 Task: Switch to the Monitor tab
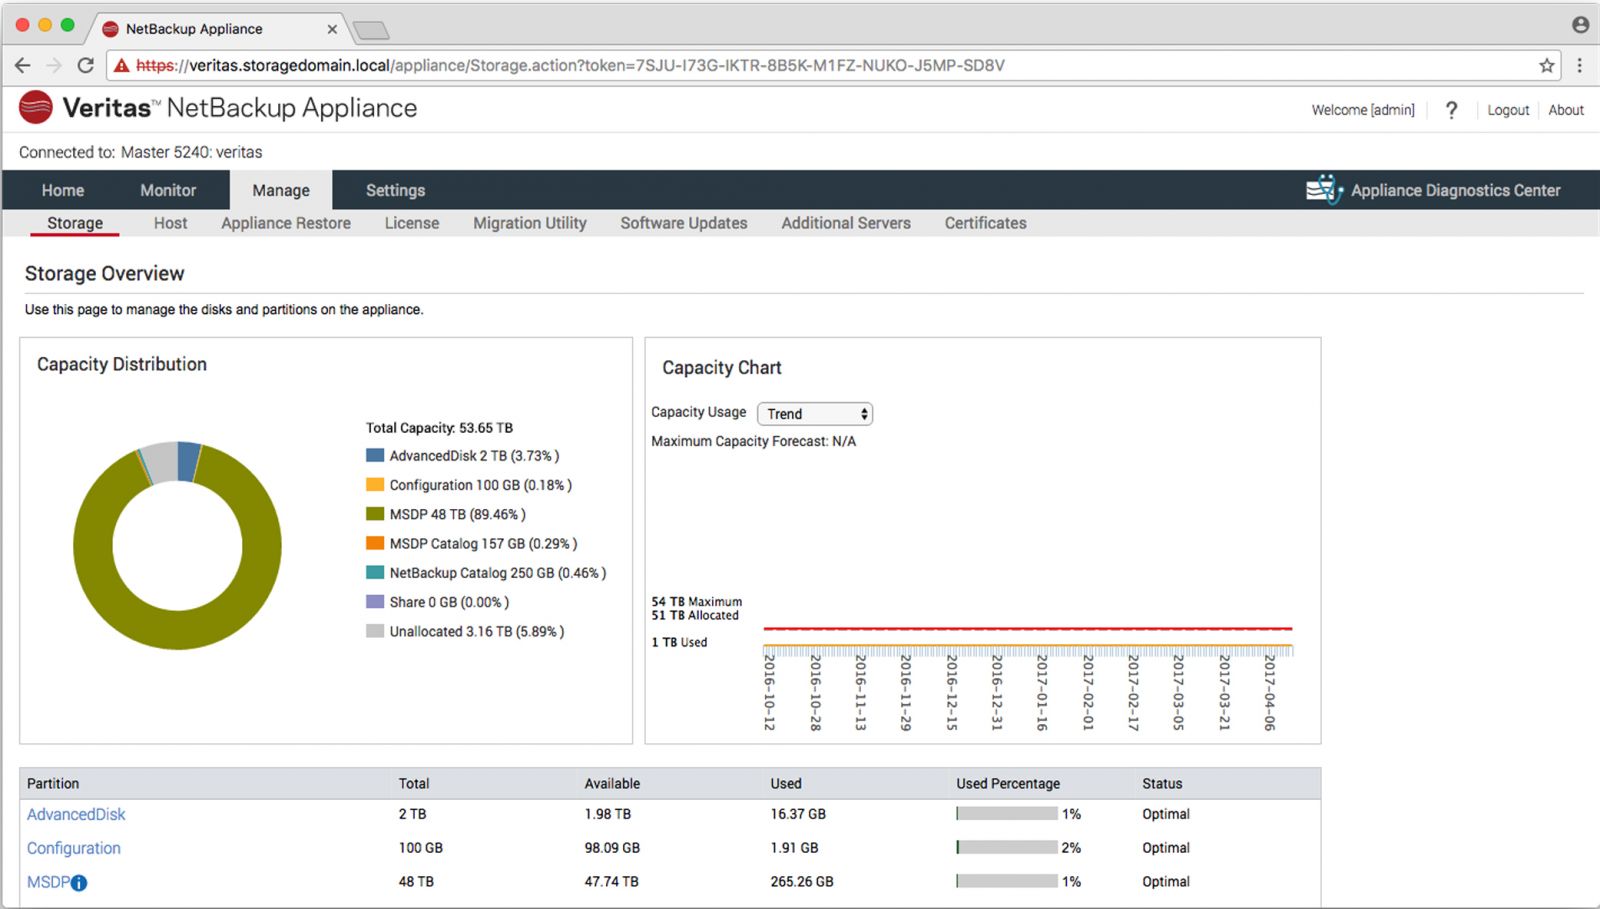[168, 190]
